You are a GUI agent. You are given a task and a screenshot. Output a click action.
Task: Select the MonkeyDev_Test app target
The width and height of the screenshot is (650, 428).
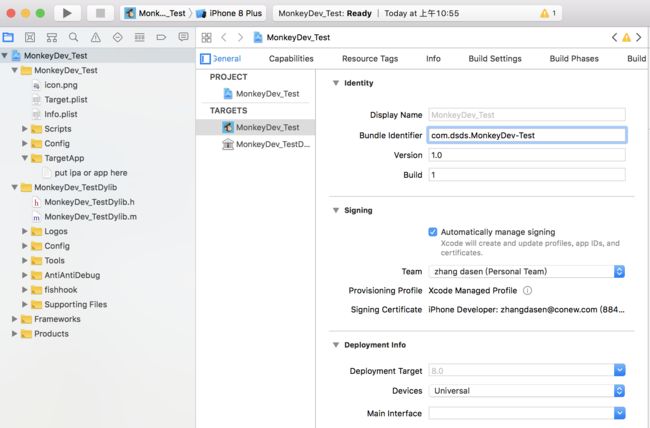256,127
